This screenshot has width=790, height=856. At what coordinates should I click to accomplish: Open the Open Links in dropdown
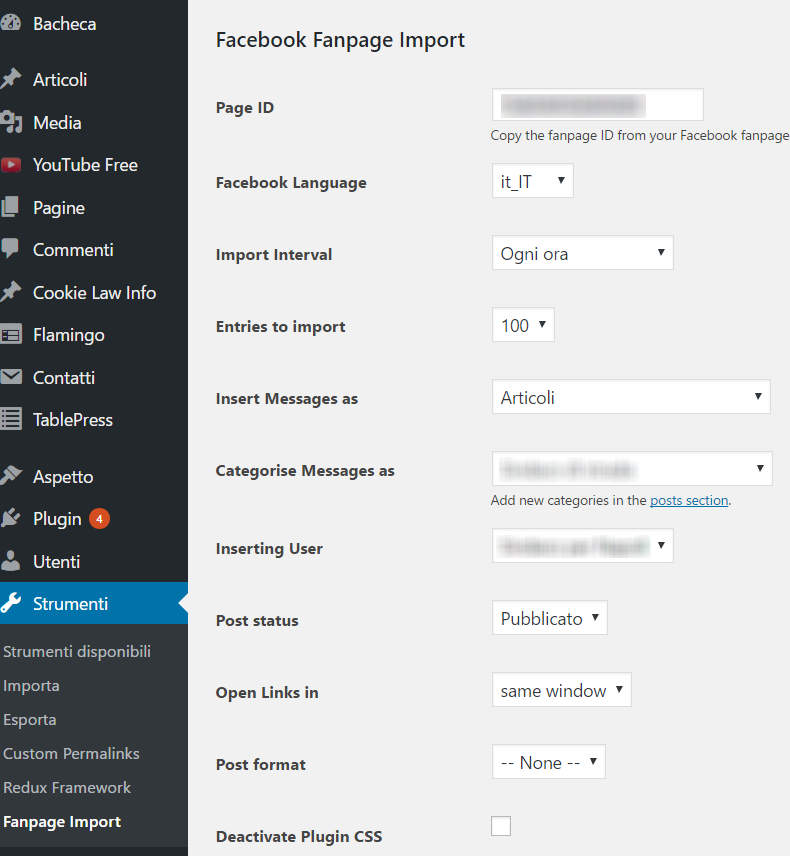[x=561, y=690]
